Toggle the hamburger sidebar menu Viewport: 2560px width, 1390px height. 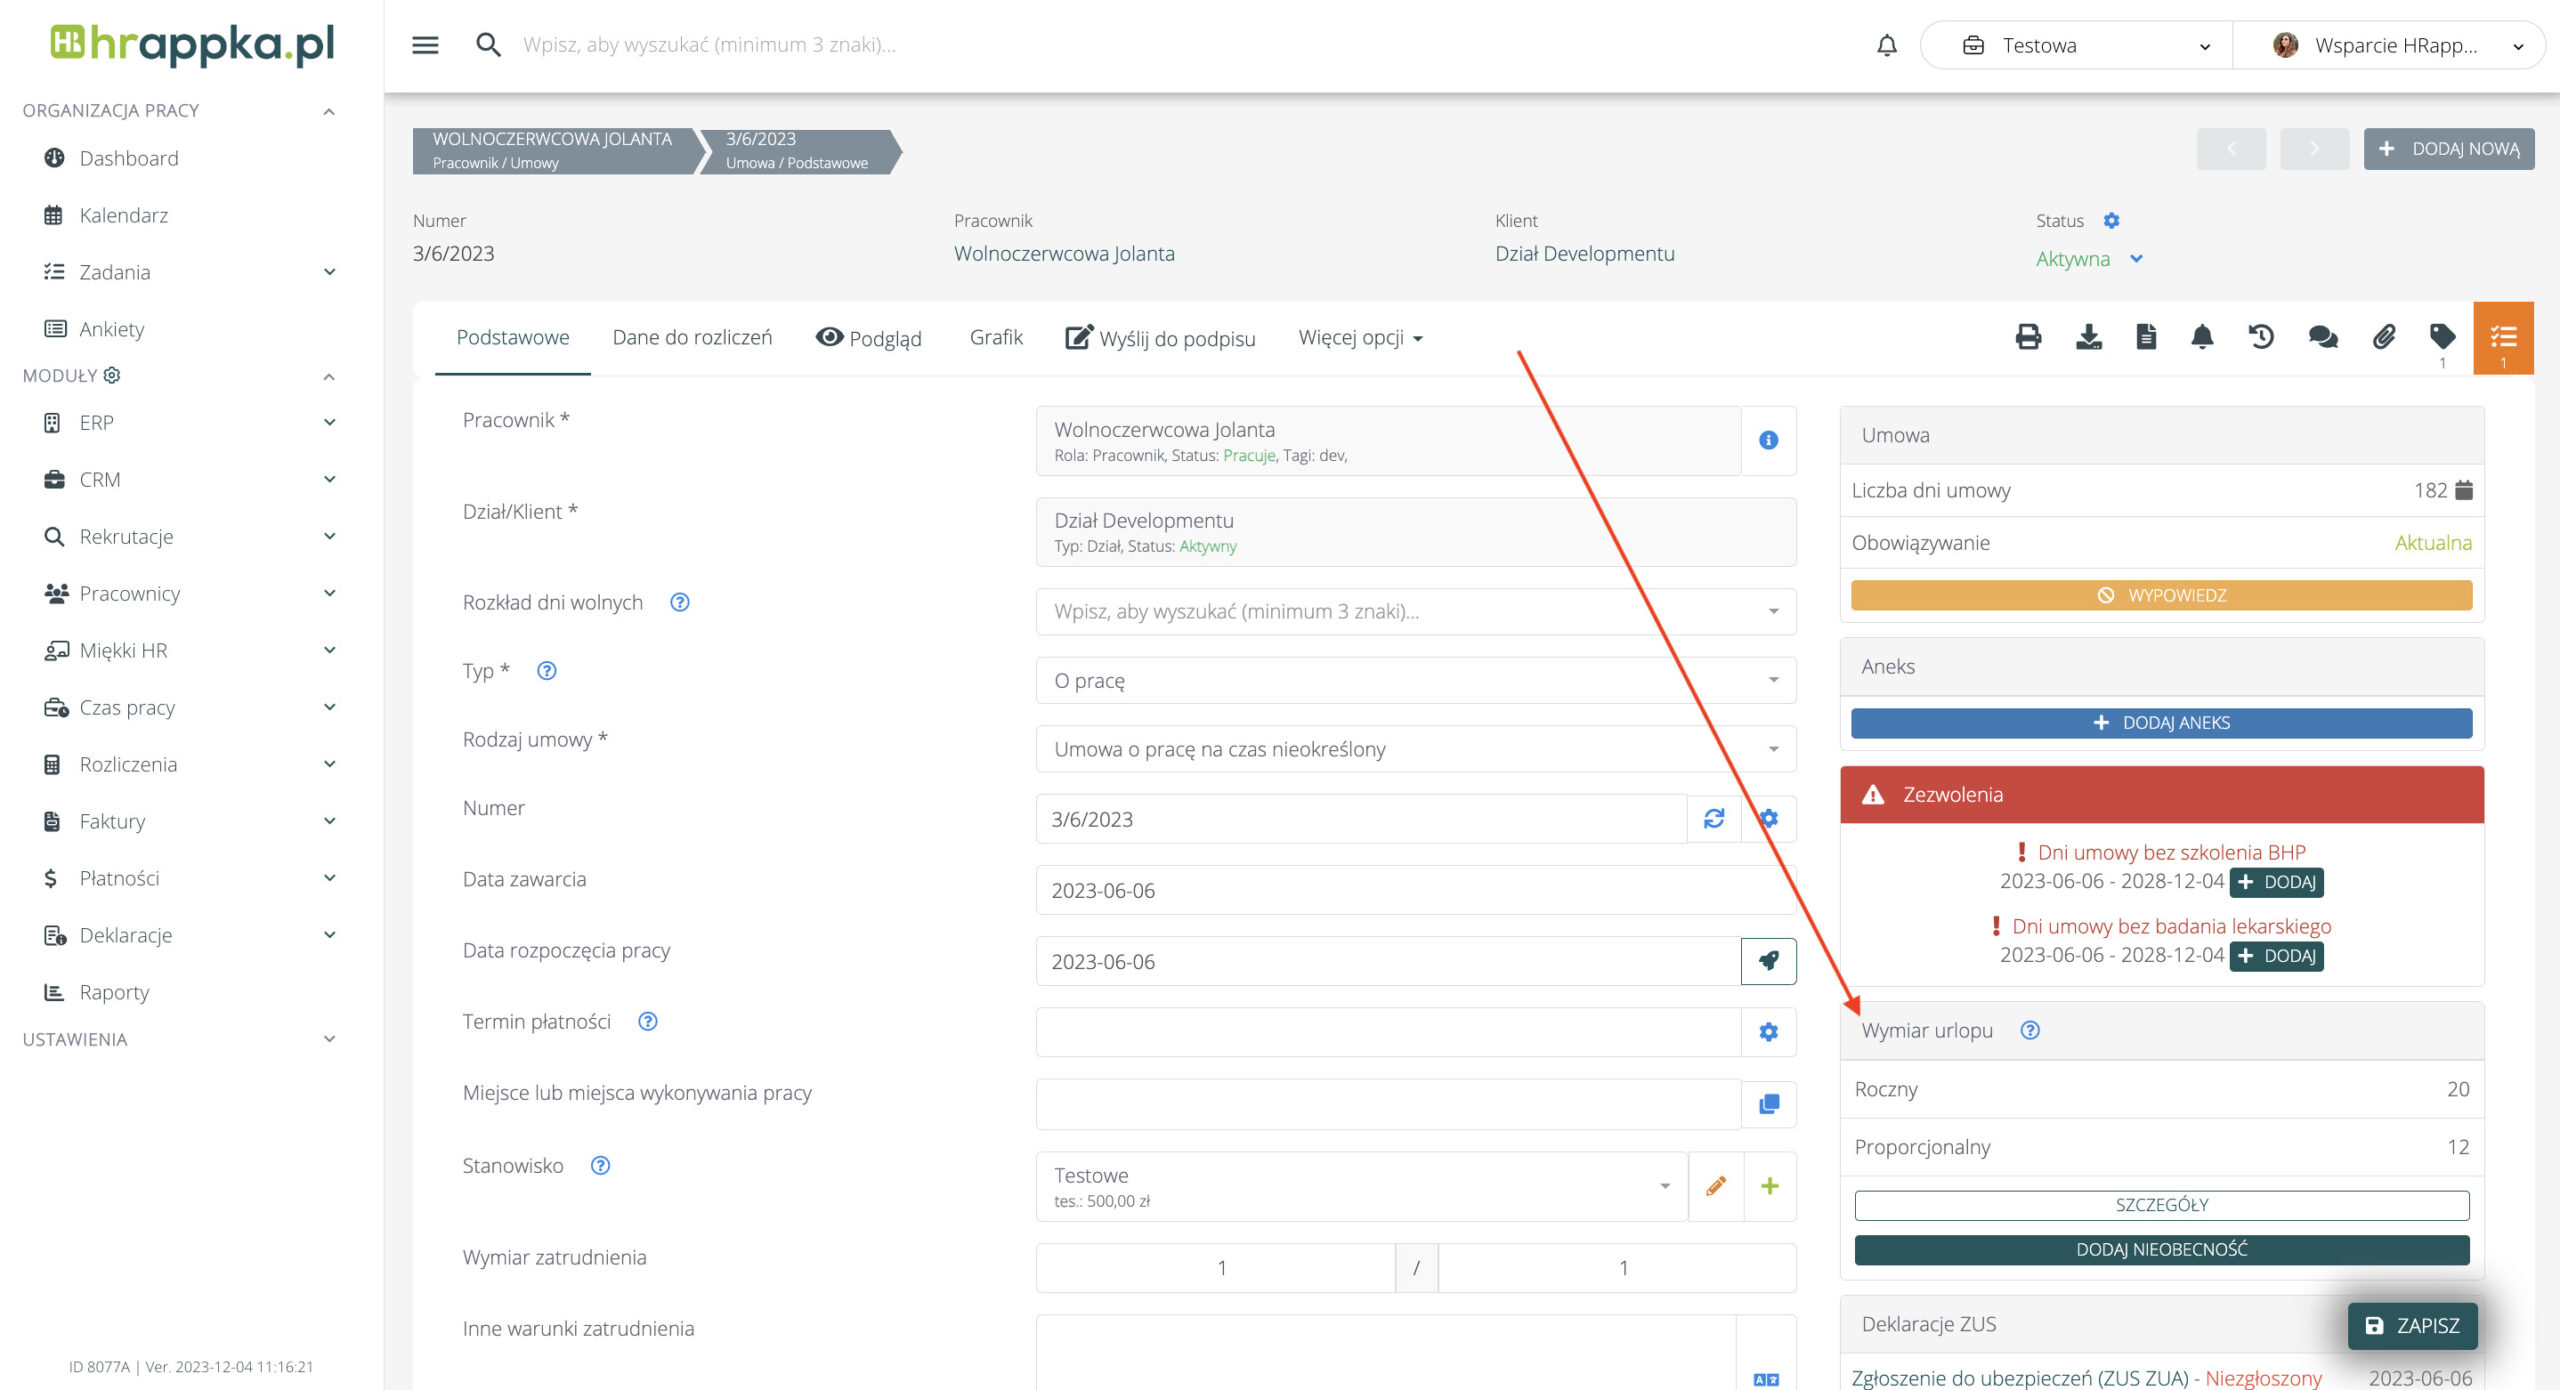(x=425, y=45)
